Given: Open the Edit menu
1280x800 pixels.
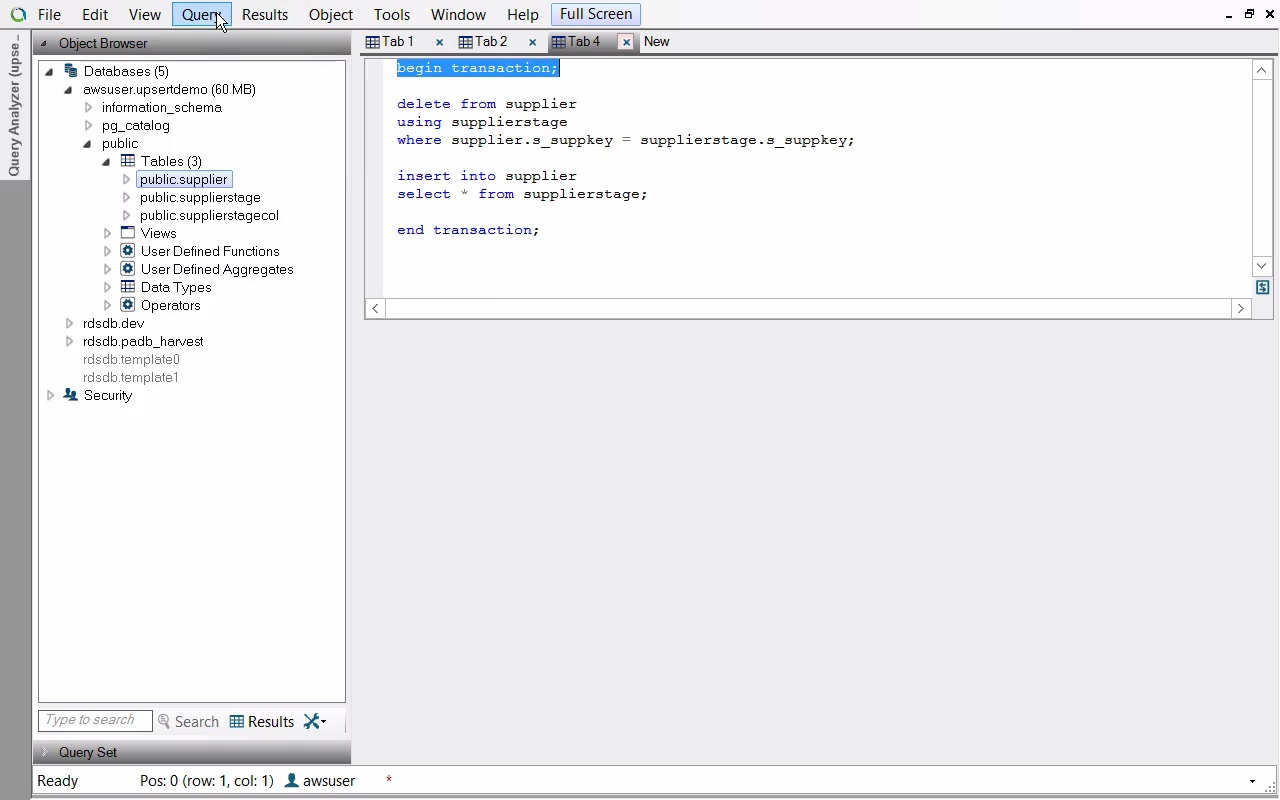Looking at the screenshot, I should (95, 15).
